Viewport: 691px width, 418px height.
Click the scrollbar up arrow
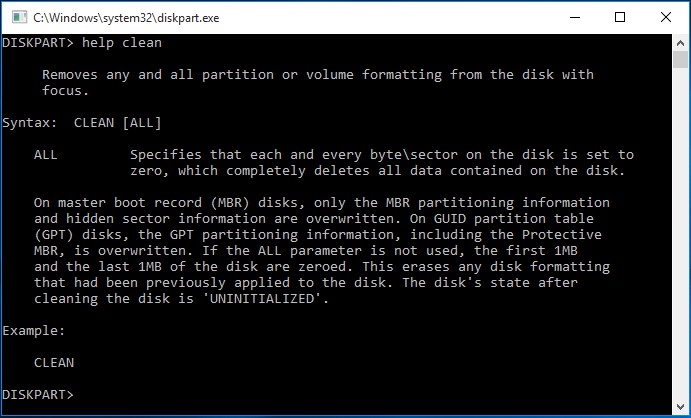[x=680, y=43]
